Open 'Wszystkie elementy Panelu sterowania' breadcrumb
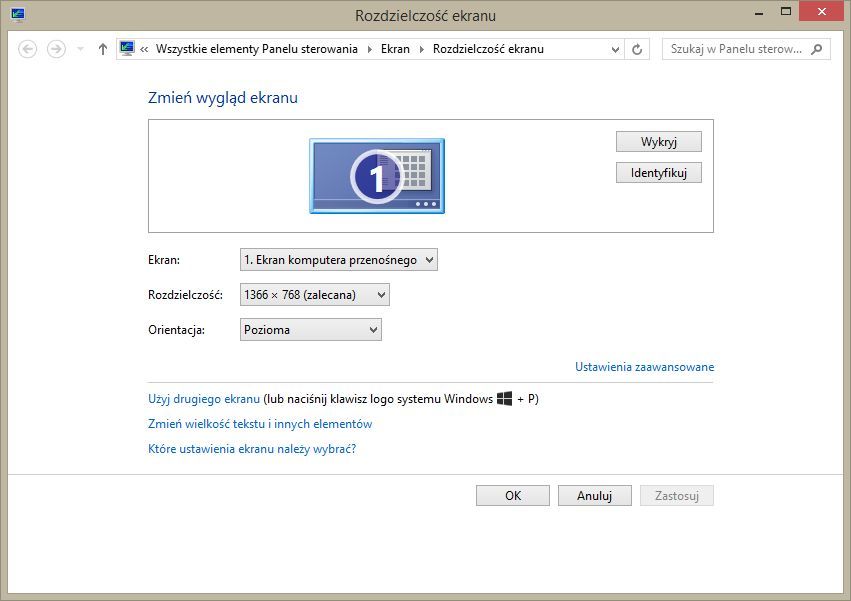The image size is (851, 601). pos(257,49)
